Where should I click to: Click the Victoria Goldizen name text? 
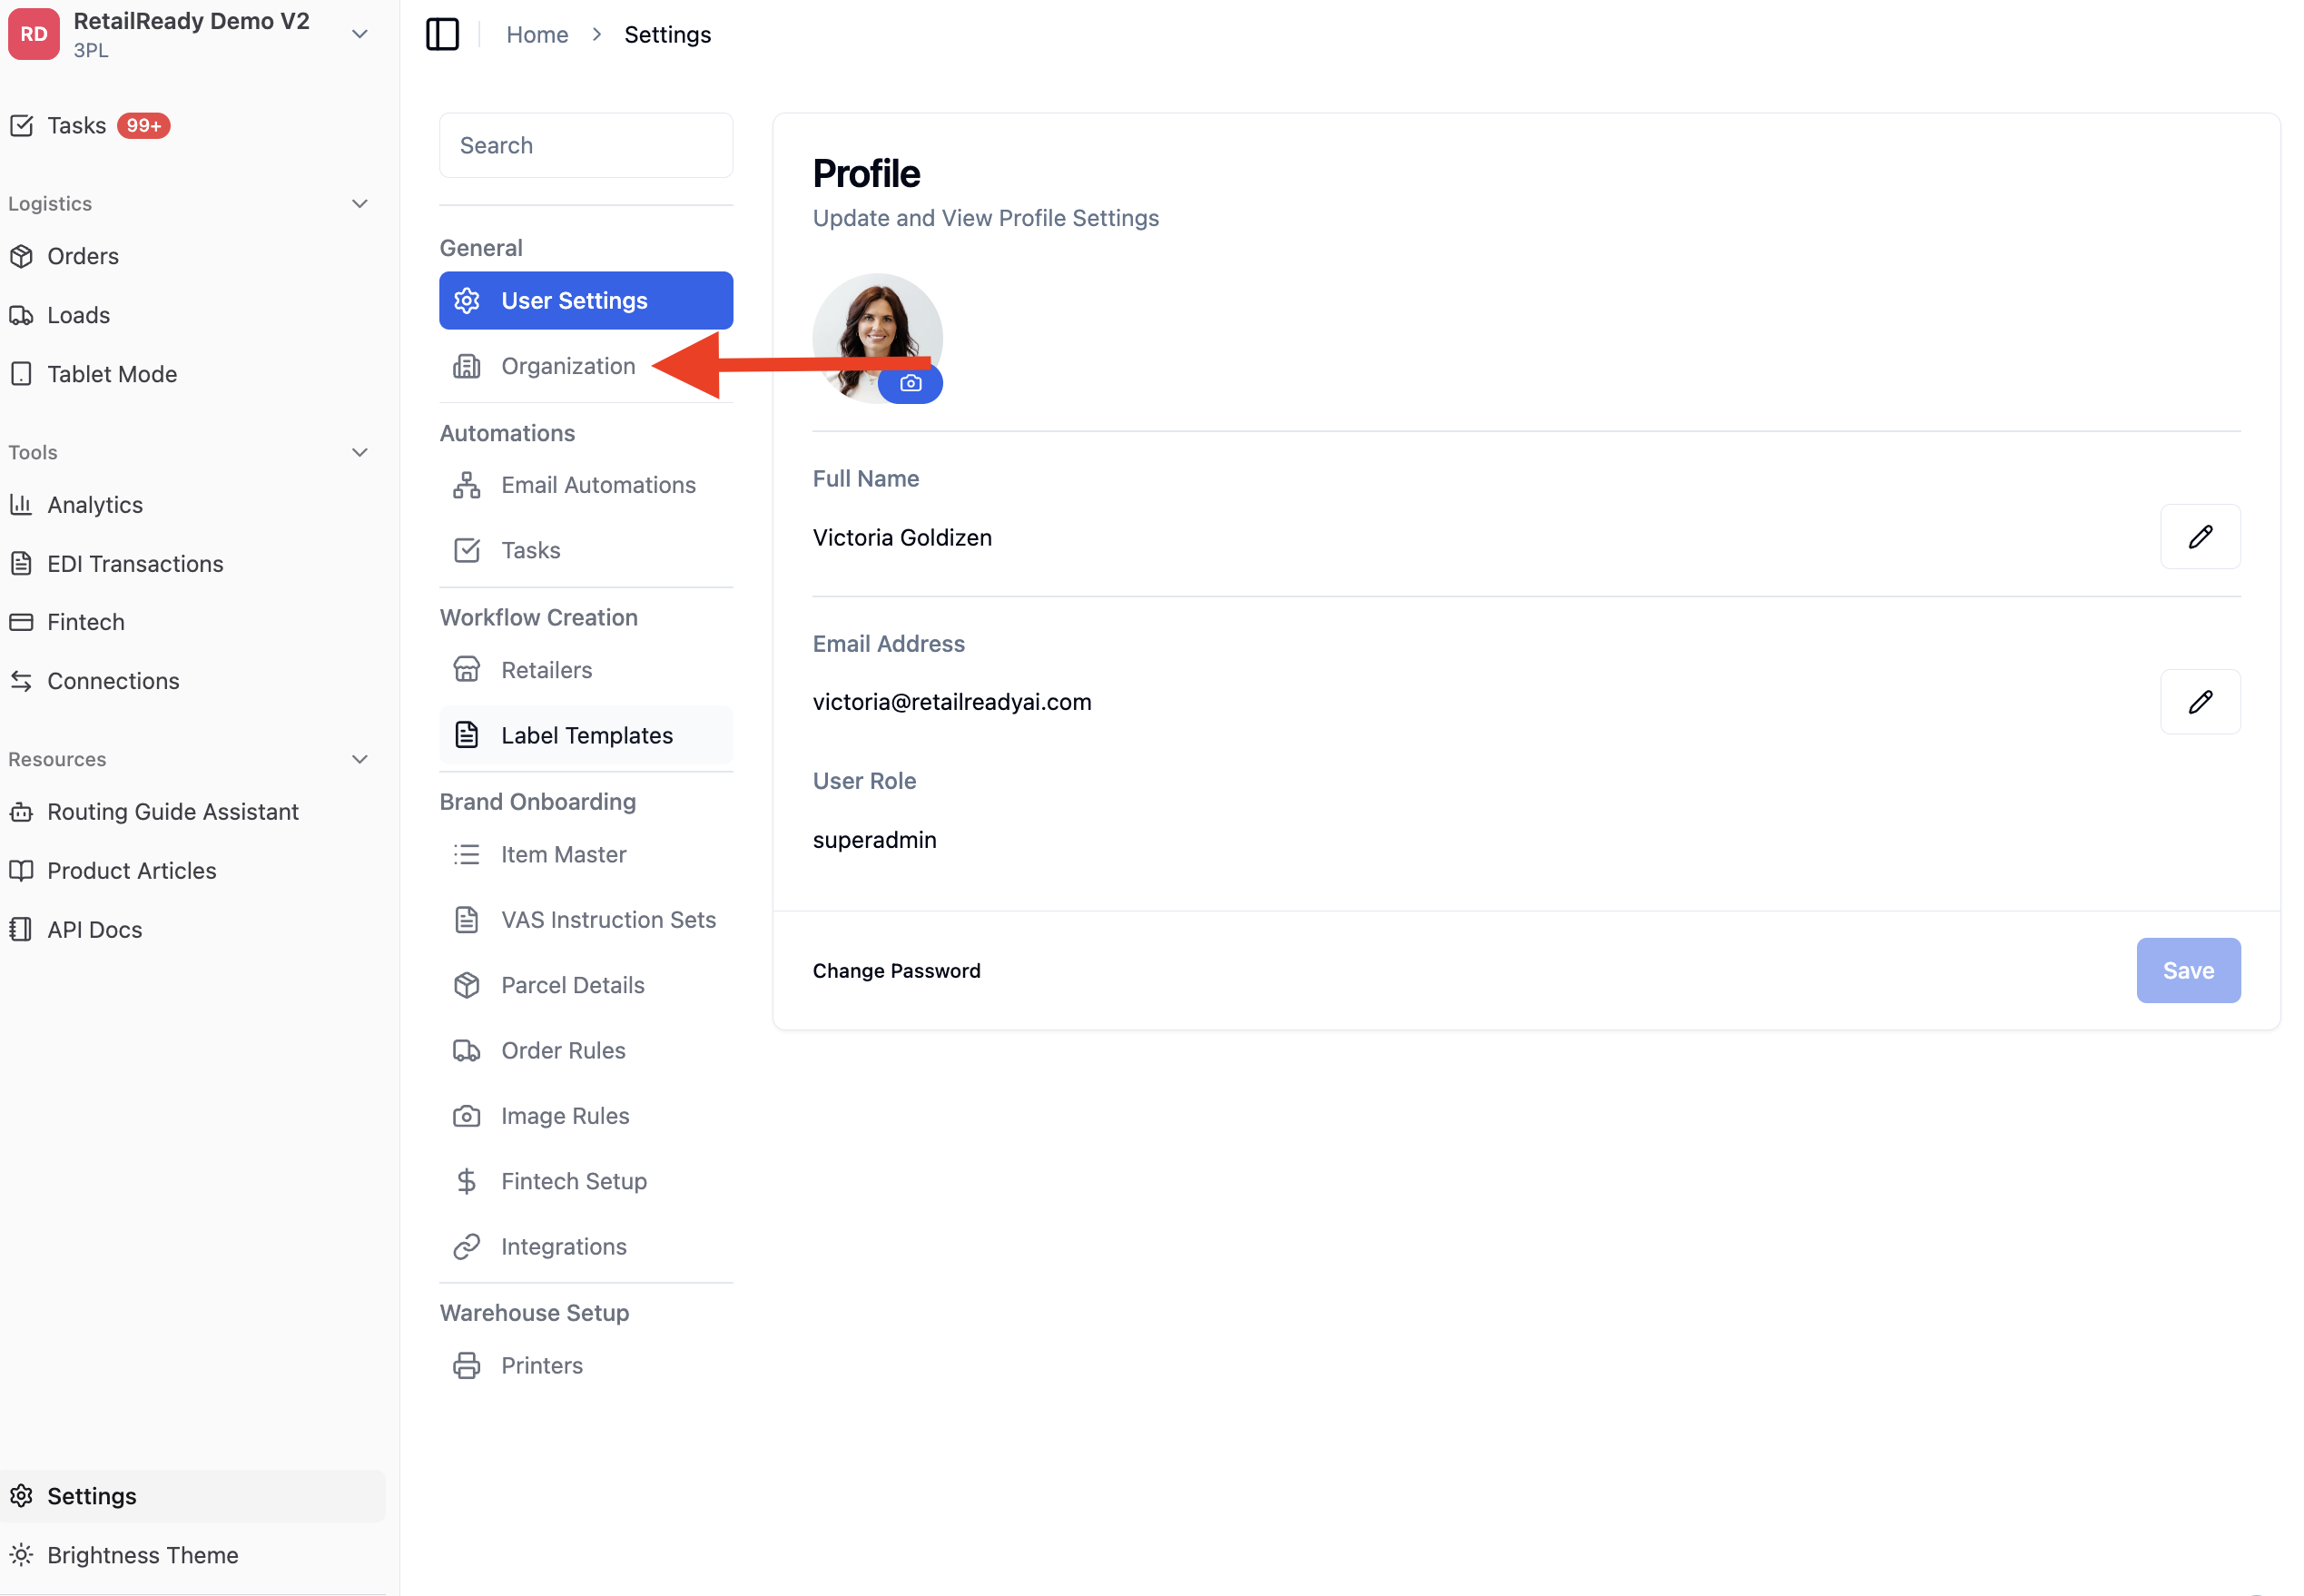point(902,538)
